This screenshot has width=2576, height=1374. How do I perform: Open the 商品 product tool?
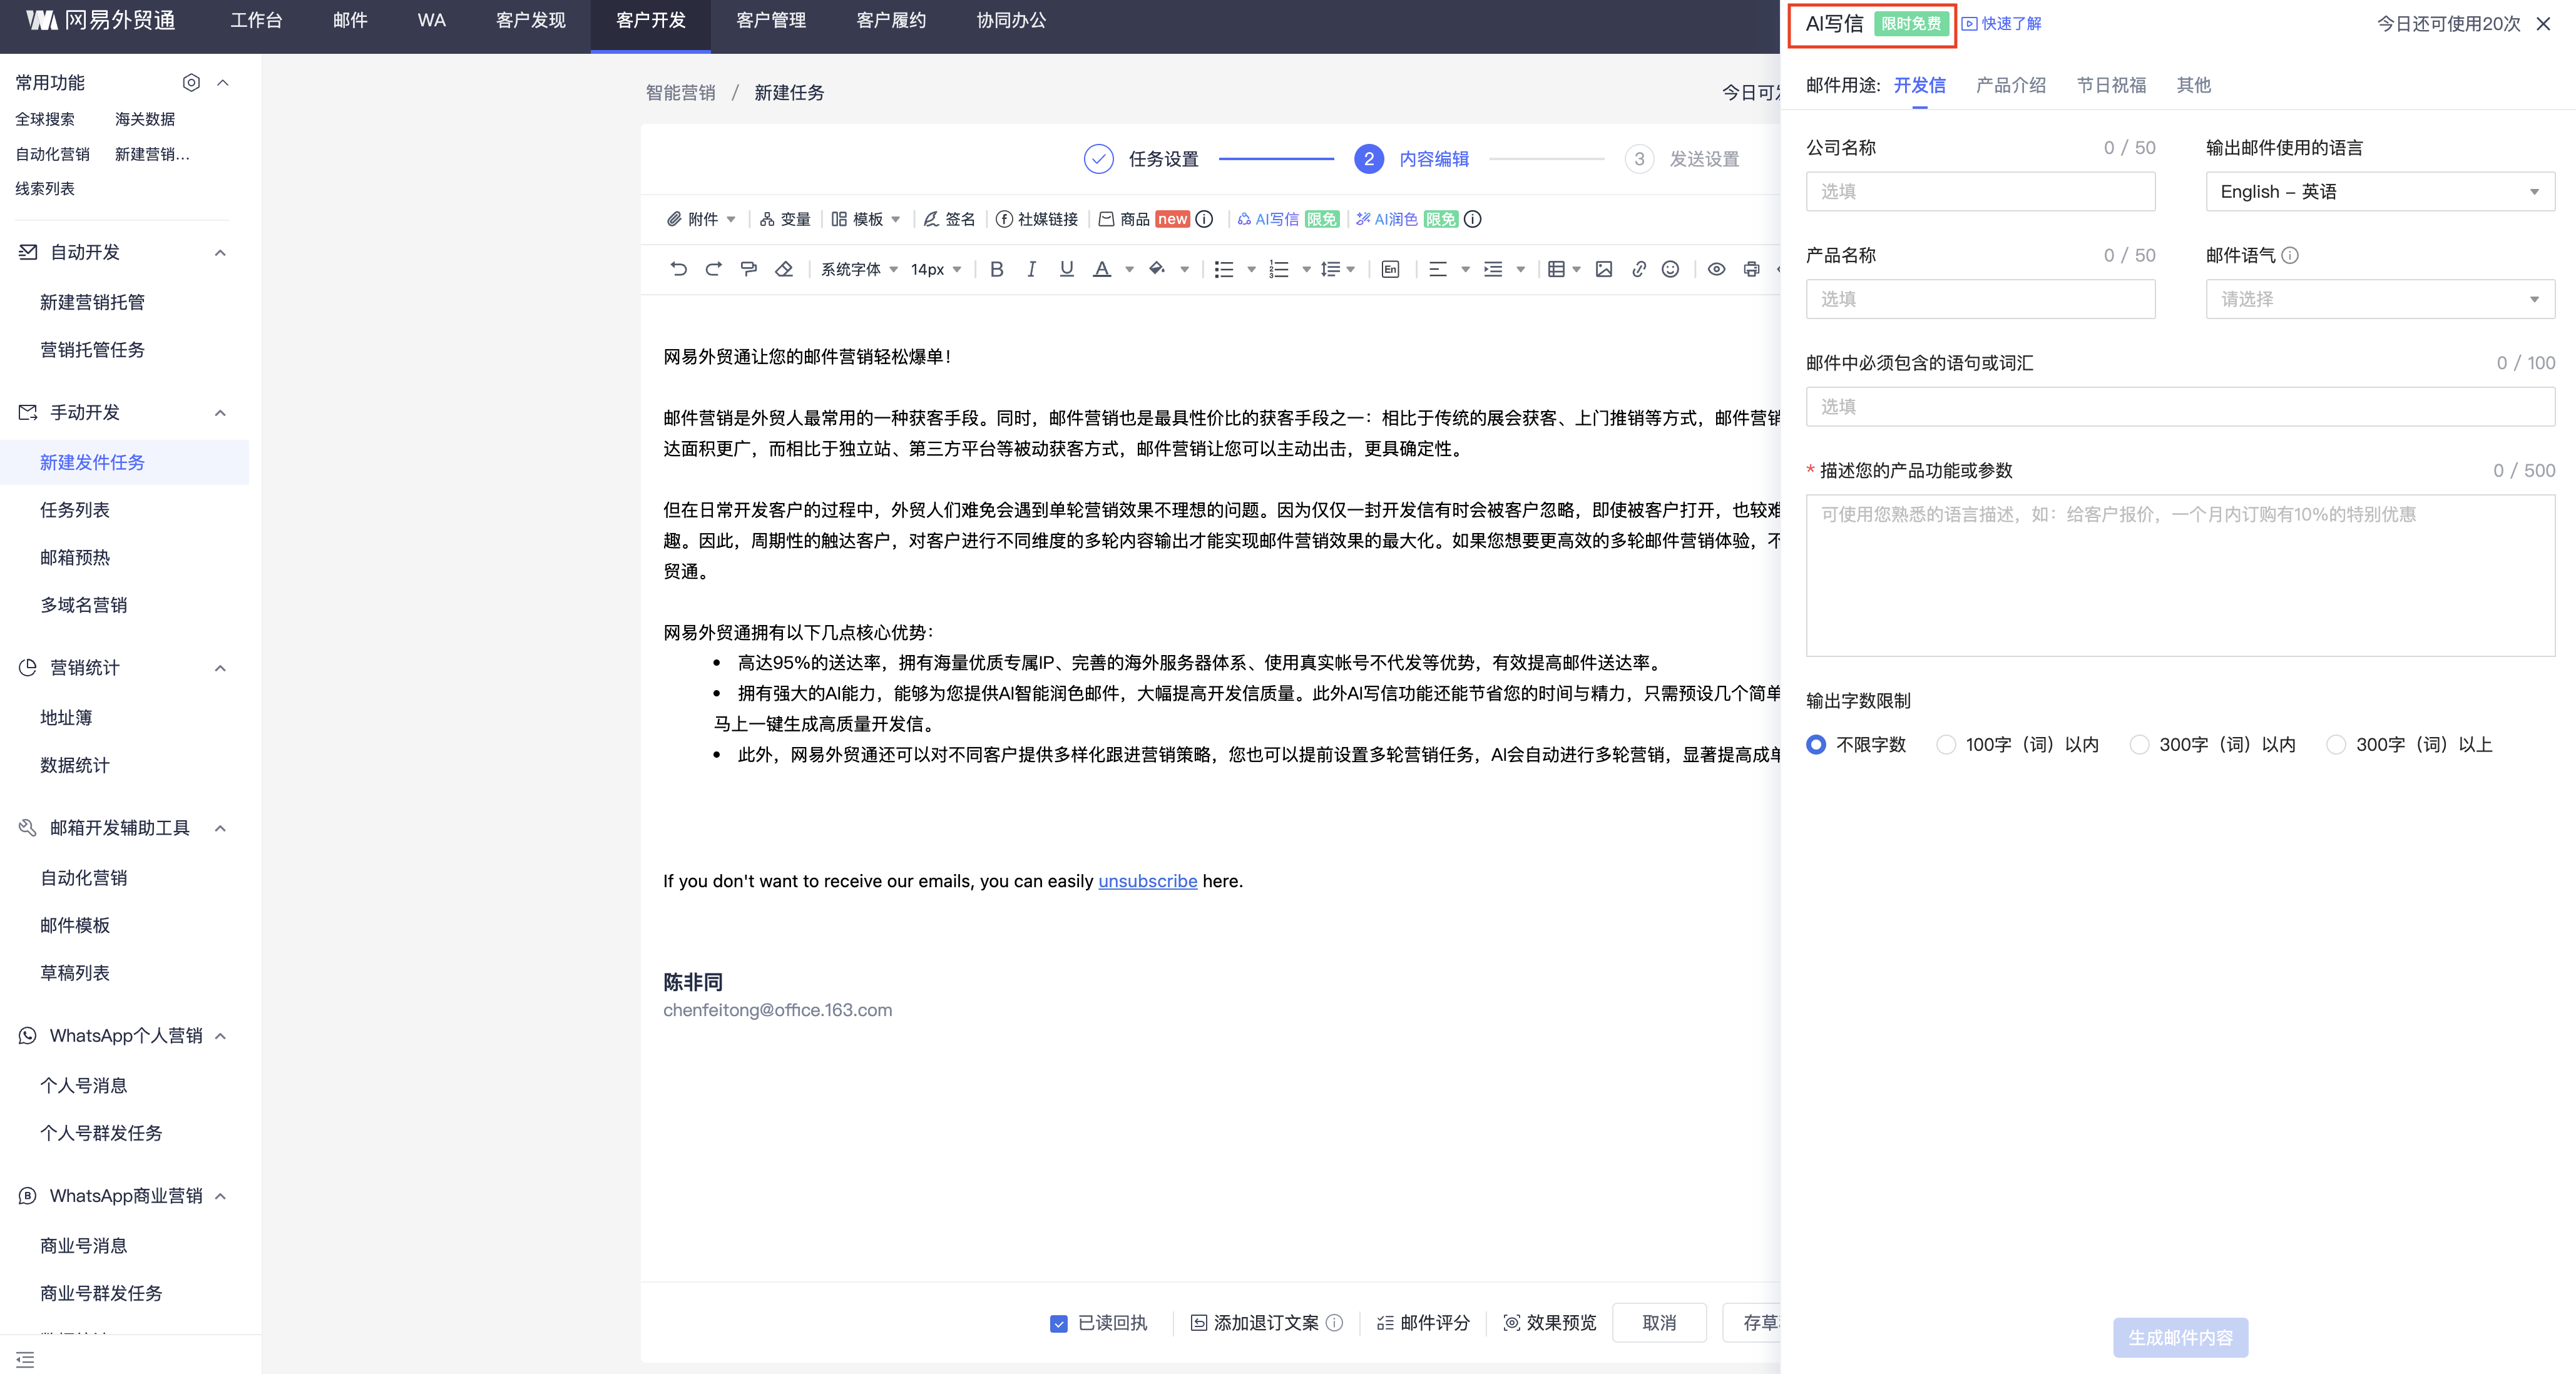coord(1124,219)
